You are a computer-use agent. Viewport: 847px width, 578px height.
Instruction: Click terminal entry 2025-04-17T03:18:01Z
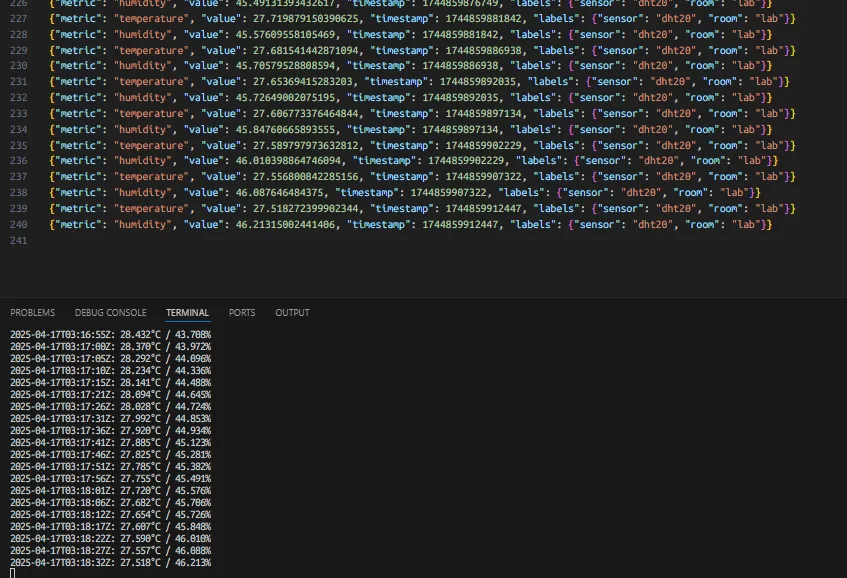pyautogui.click(x=62, y=491)
